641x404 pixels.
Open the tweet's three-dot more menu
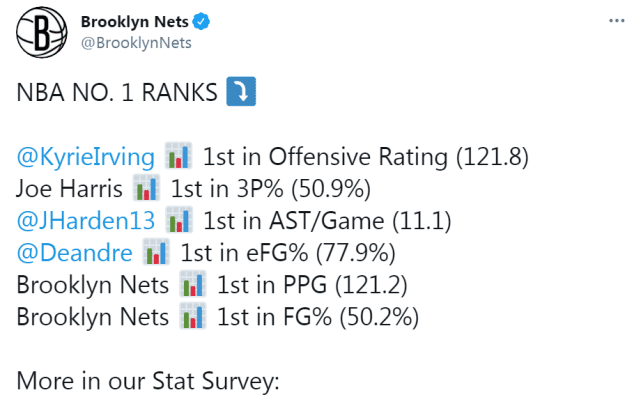click(615, 22)
